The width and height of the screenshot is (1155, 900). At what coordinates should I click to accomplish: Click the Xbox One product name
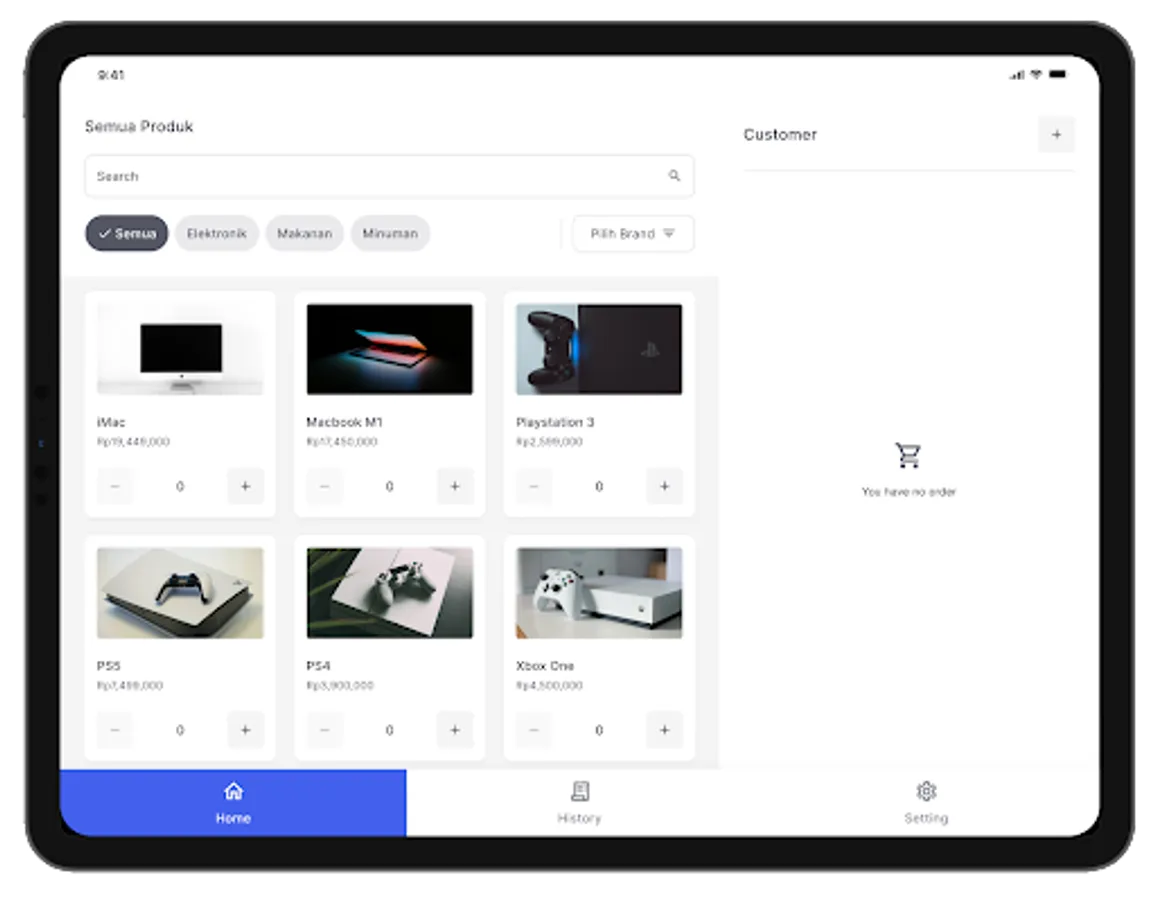pos(545,666)
